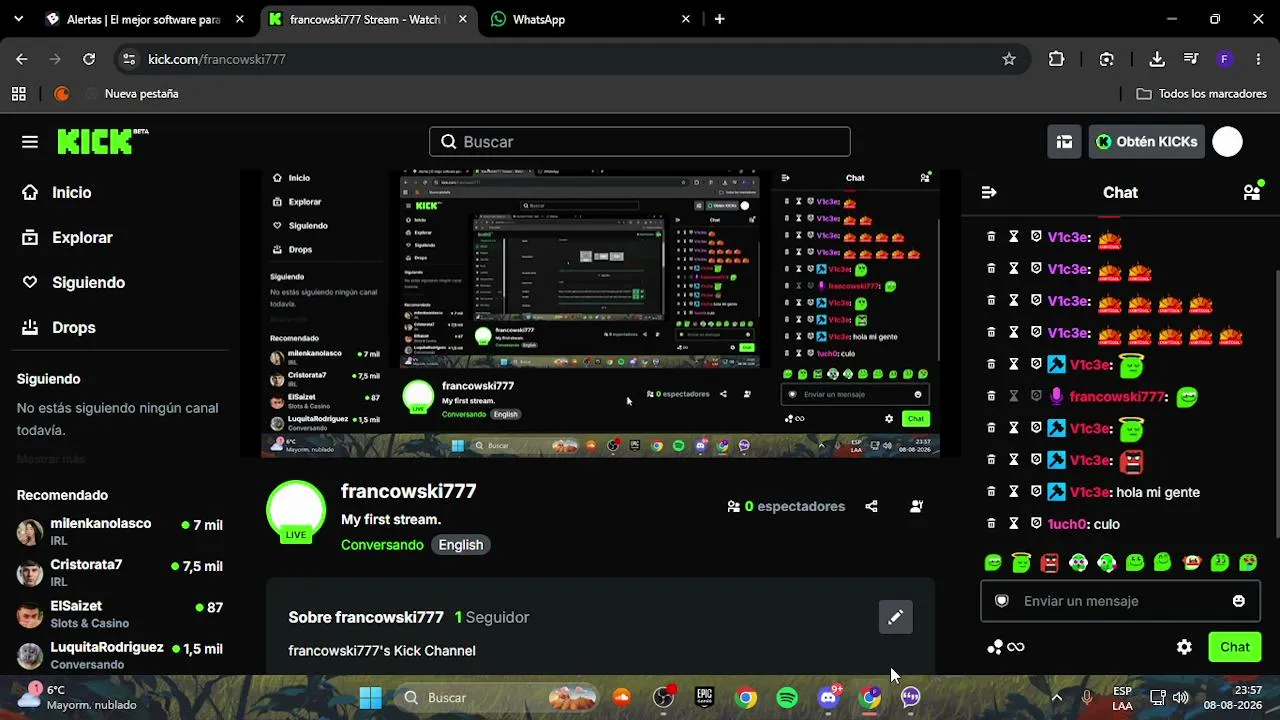The width and height of the screenshot is (1280, 720).
Task: Edit the 'Sobre francowski777' section with pencil
Action: tap(895, 617)
